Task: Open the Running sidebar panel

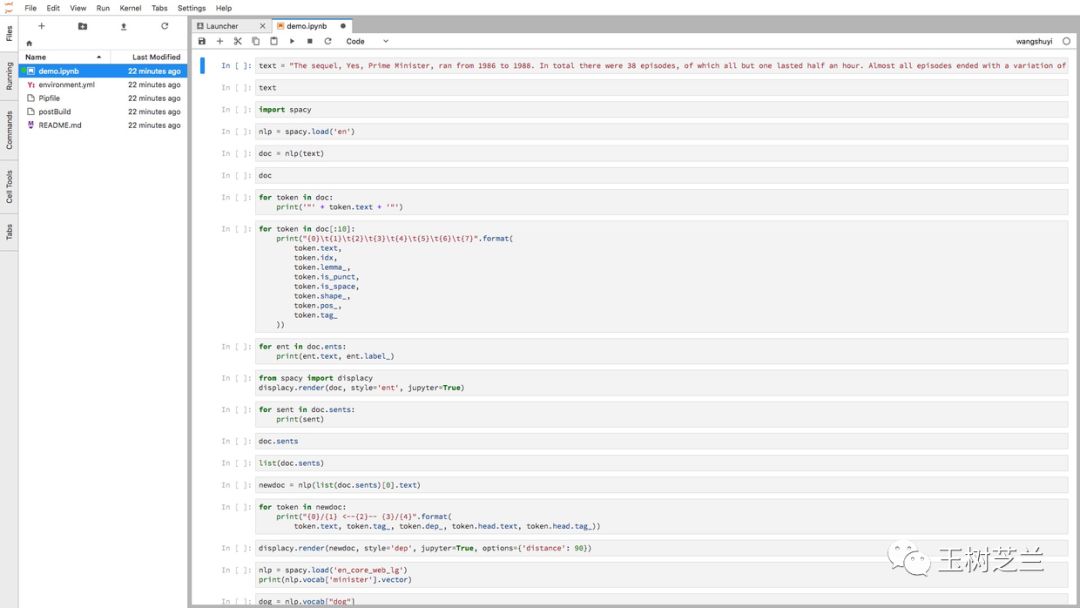Action: 9,77
